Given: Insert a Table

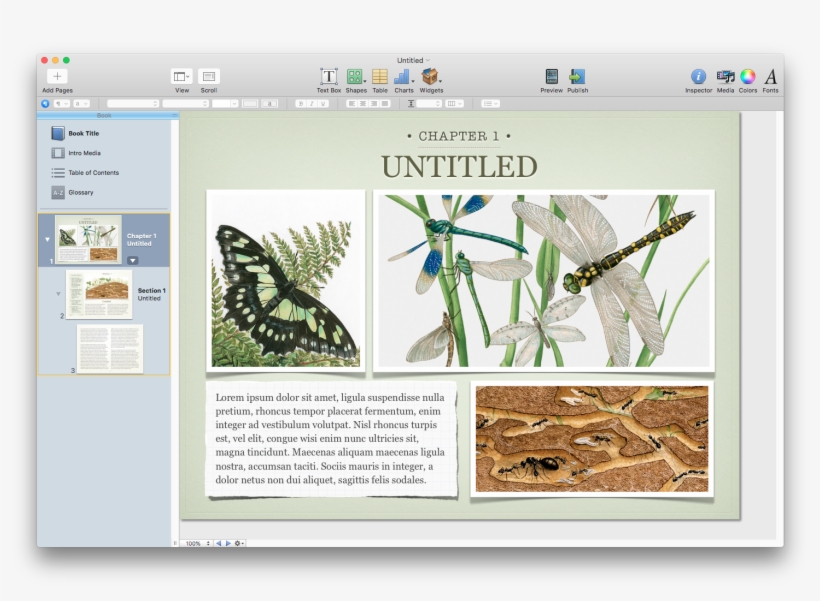Looking at the screenshot, I should [x=378, y=75].
